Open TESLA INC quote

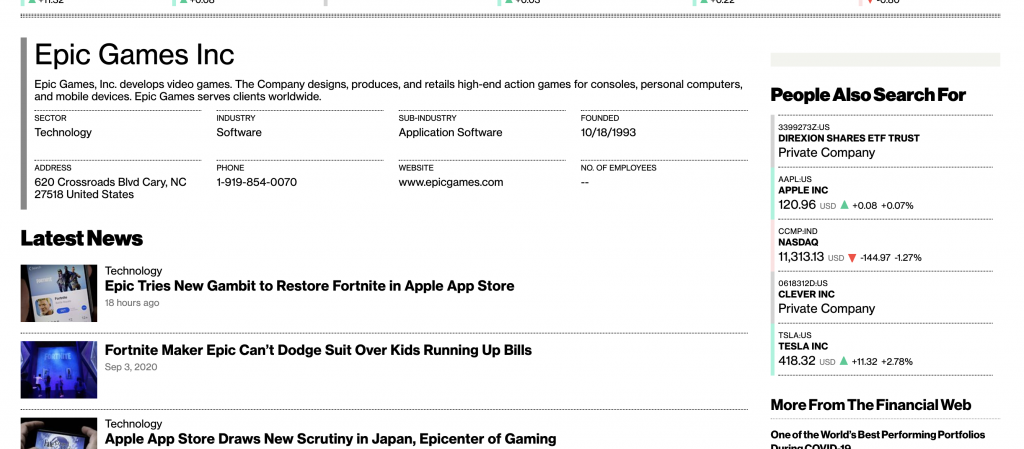(x=803, y=347)
